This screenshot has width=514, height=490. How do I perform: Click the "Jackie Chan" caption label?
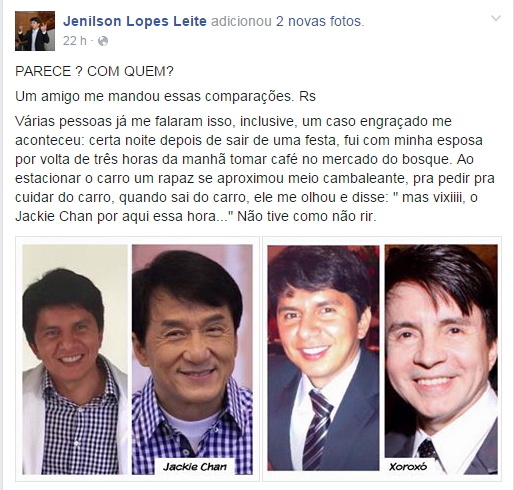point(195,467)
